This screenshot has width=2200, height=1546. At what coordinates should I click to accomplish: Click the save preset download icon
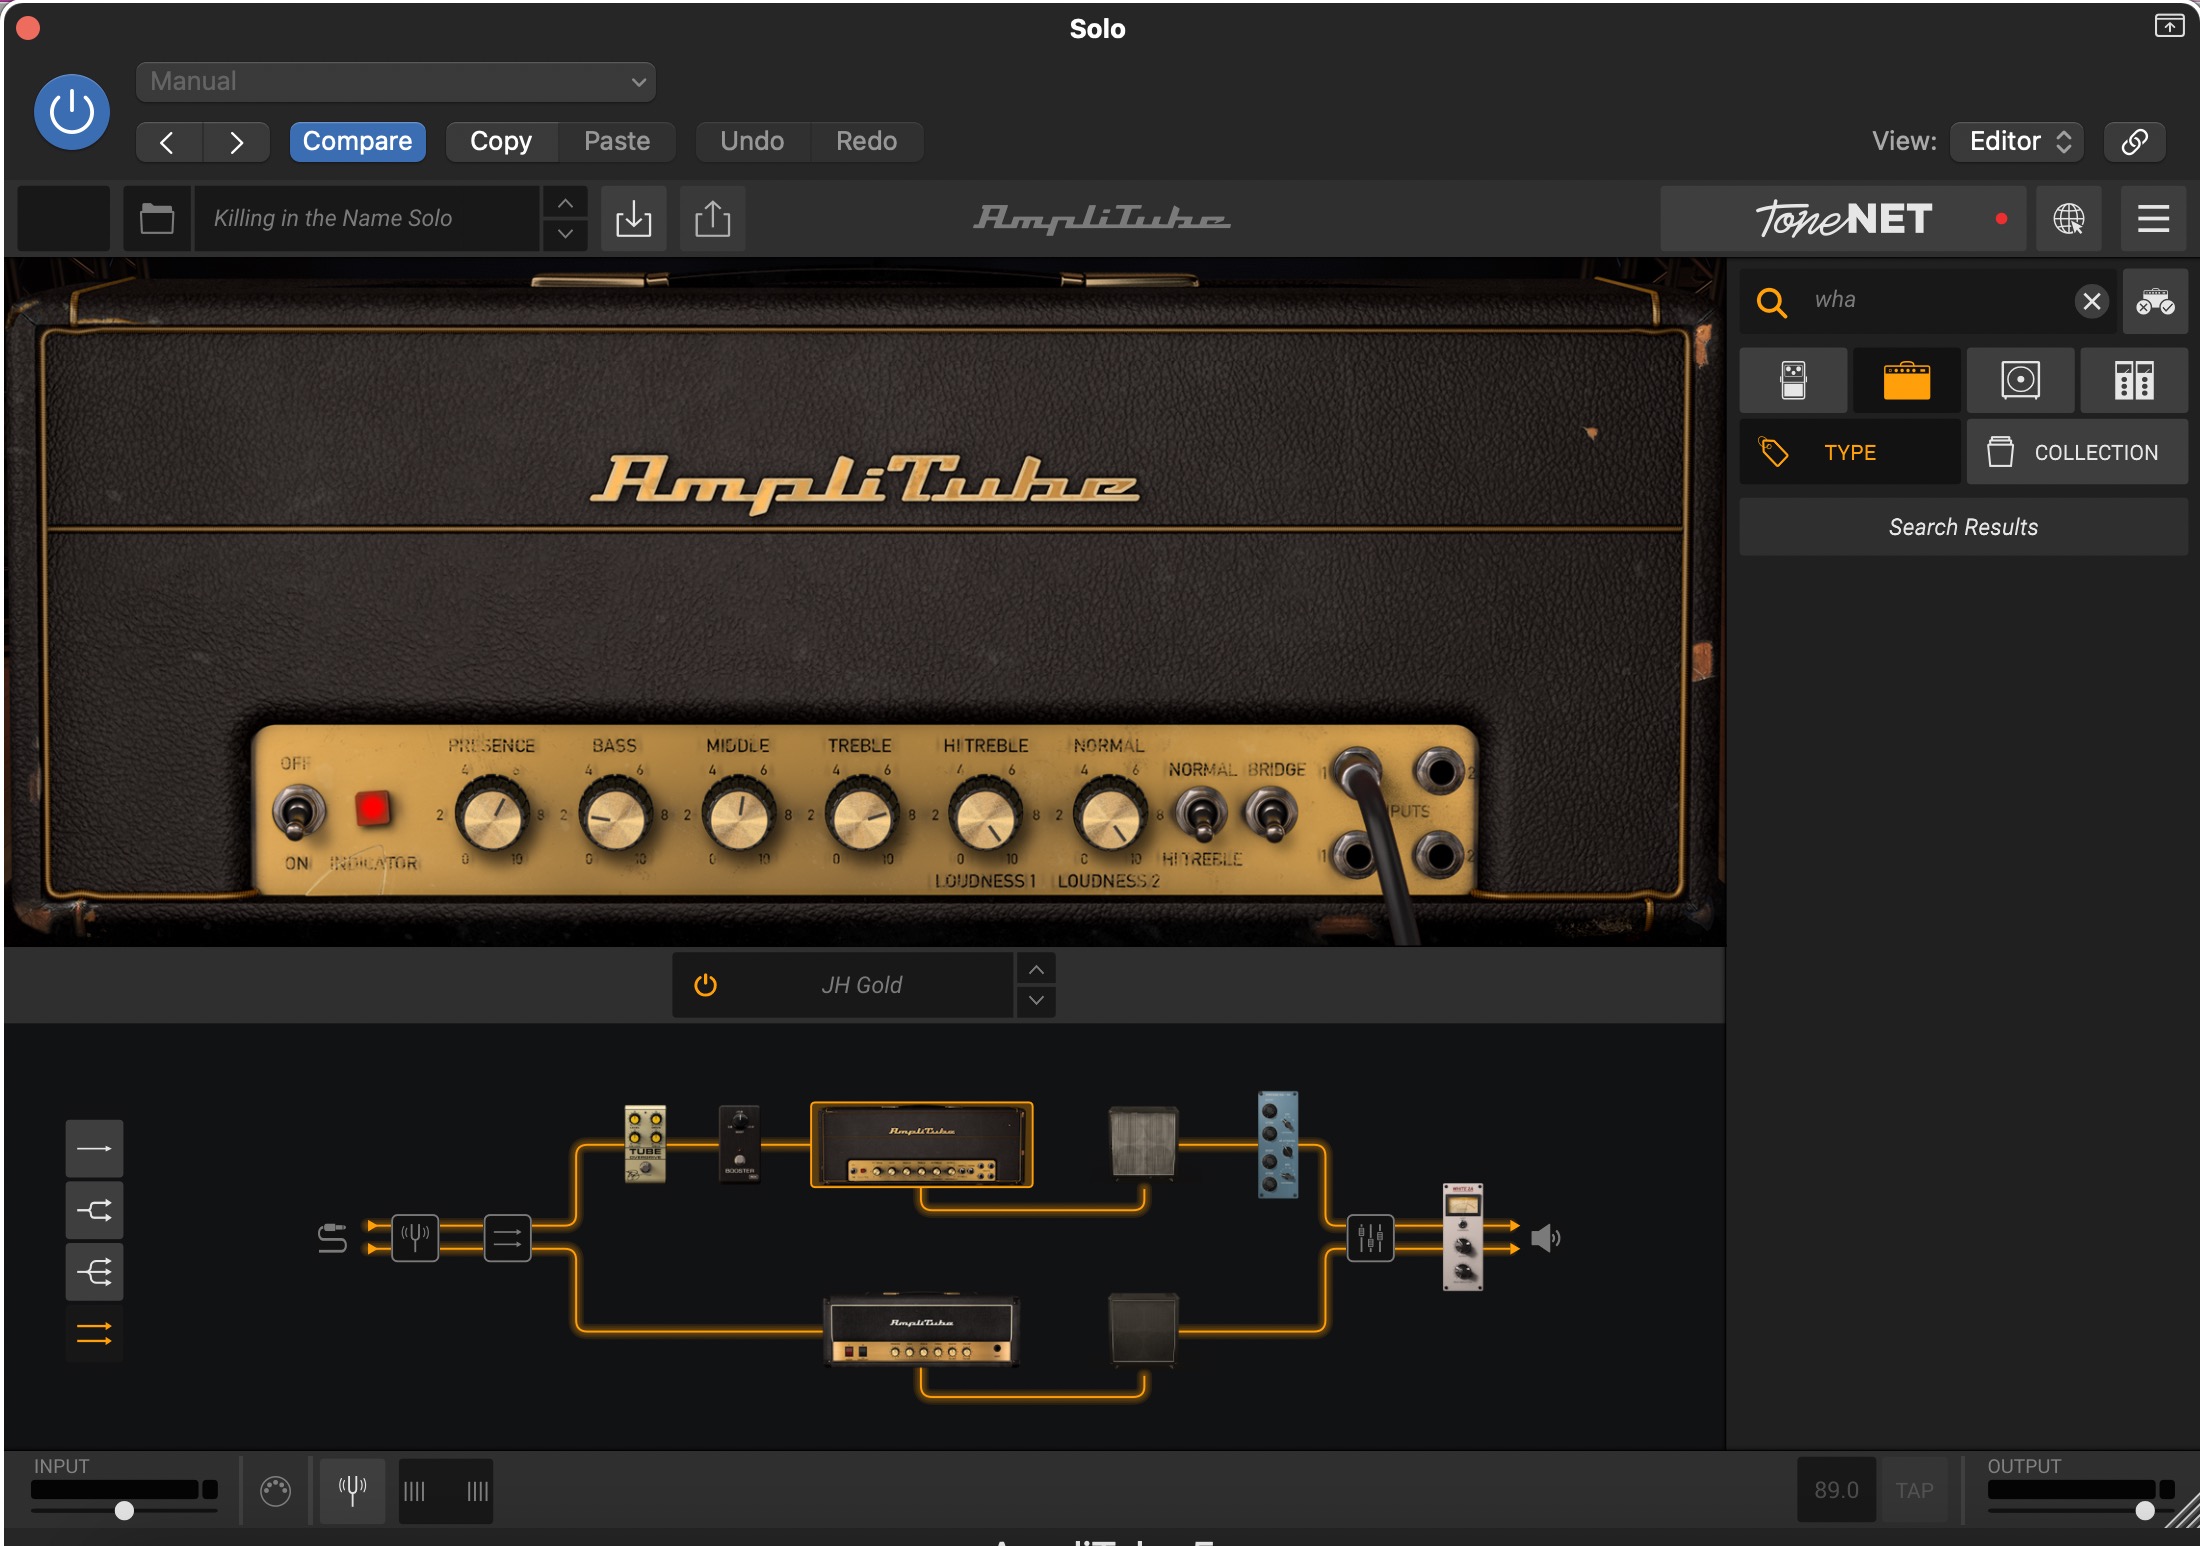point(633,218)
